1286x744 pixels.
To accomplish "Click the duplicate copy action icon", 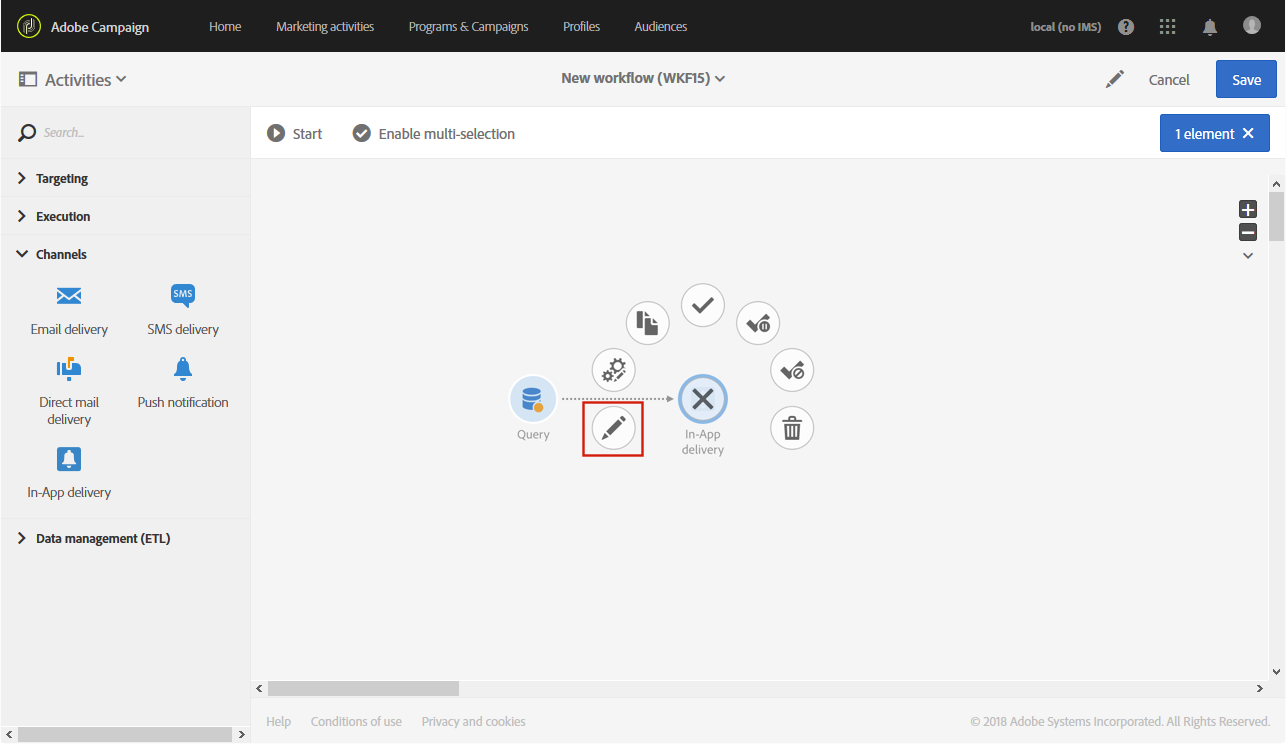I will pyautogui.click(x=648, y=323).
